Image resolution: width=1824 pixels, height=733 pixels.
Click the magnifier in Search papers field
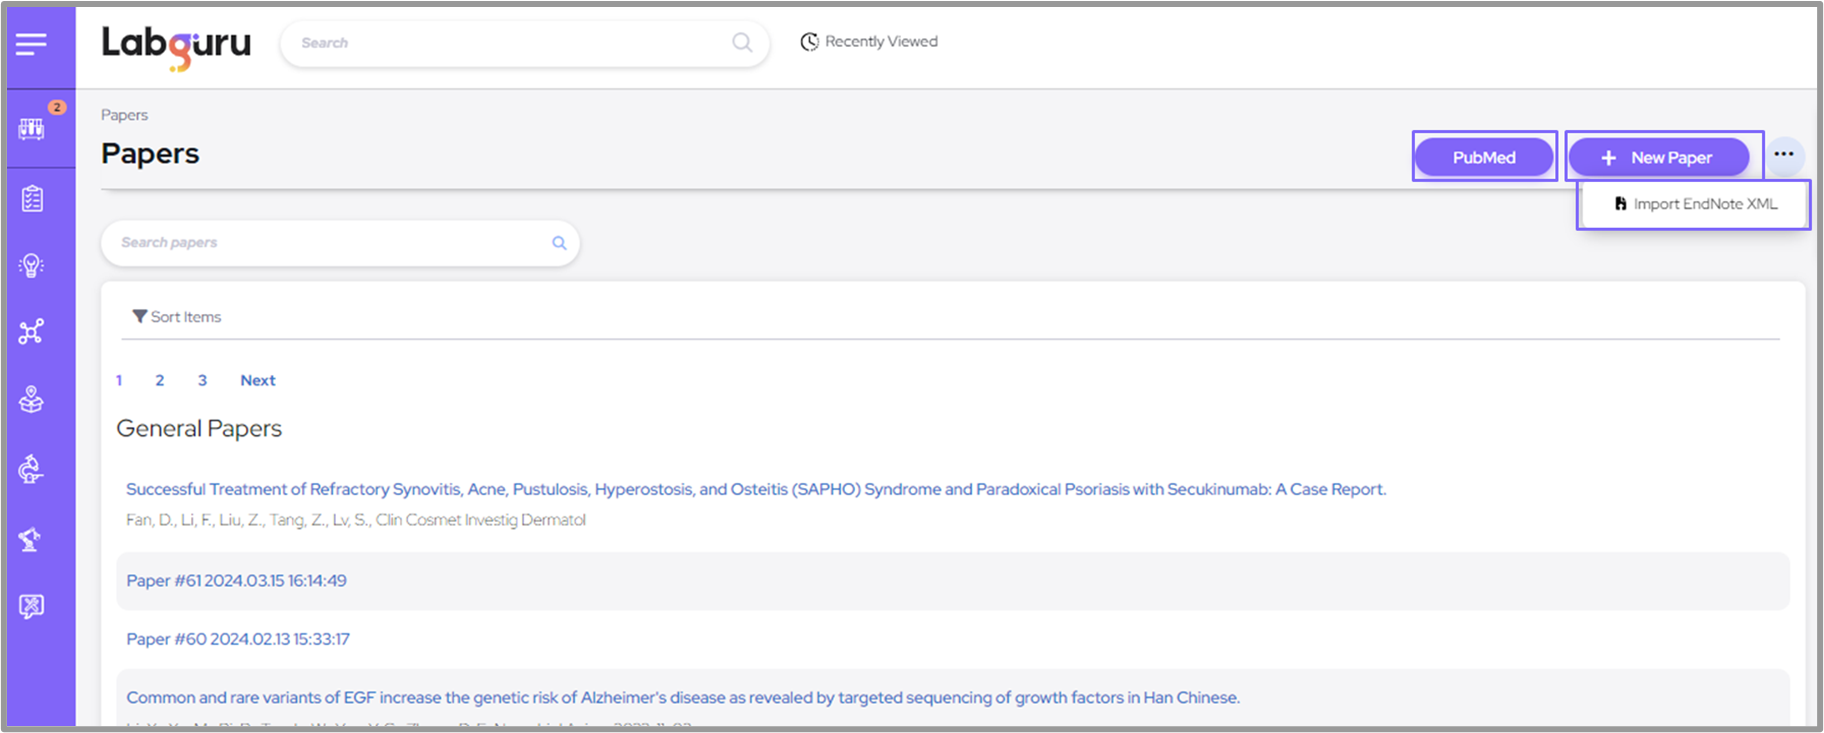(559, 243)
